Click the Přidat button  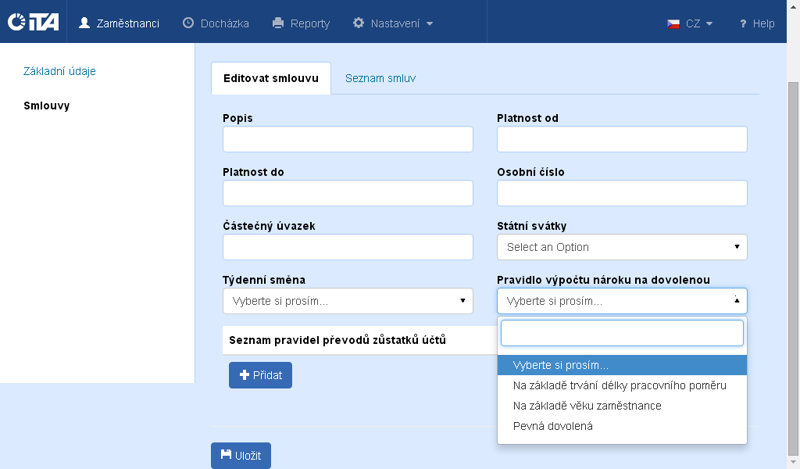coord(260,375)
